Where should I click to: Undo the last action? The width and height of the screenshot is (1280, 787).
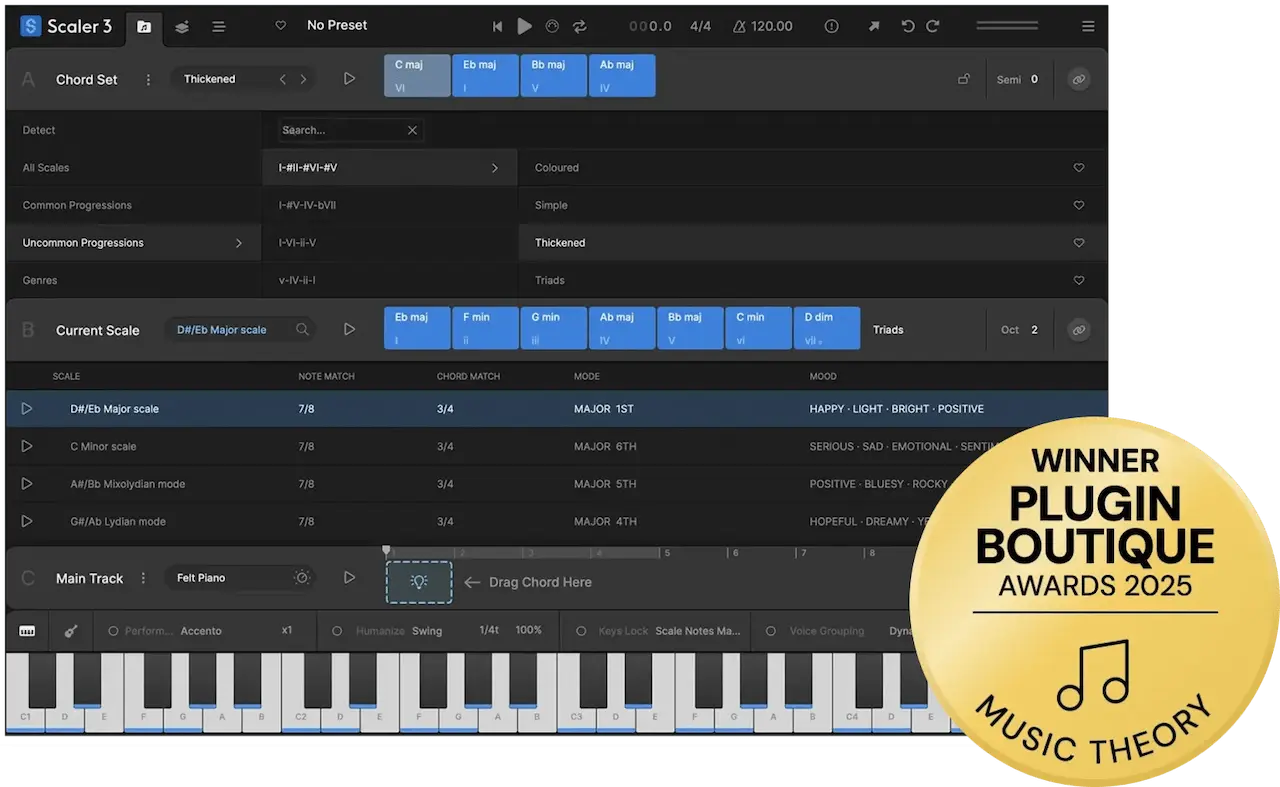pyautogui.click(x=907, y=27)
